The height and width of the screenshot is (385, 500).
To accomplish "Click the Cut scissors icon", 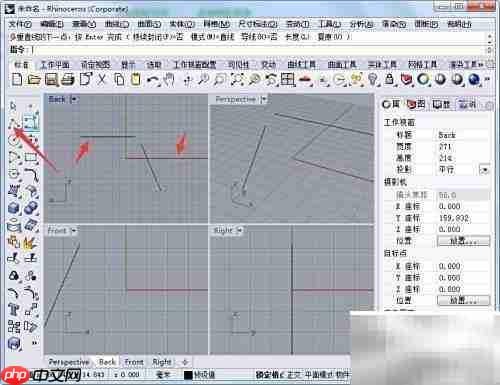I will 102,79.
